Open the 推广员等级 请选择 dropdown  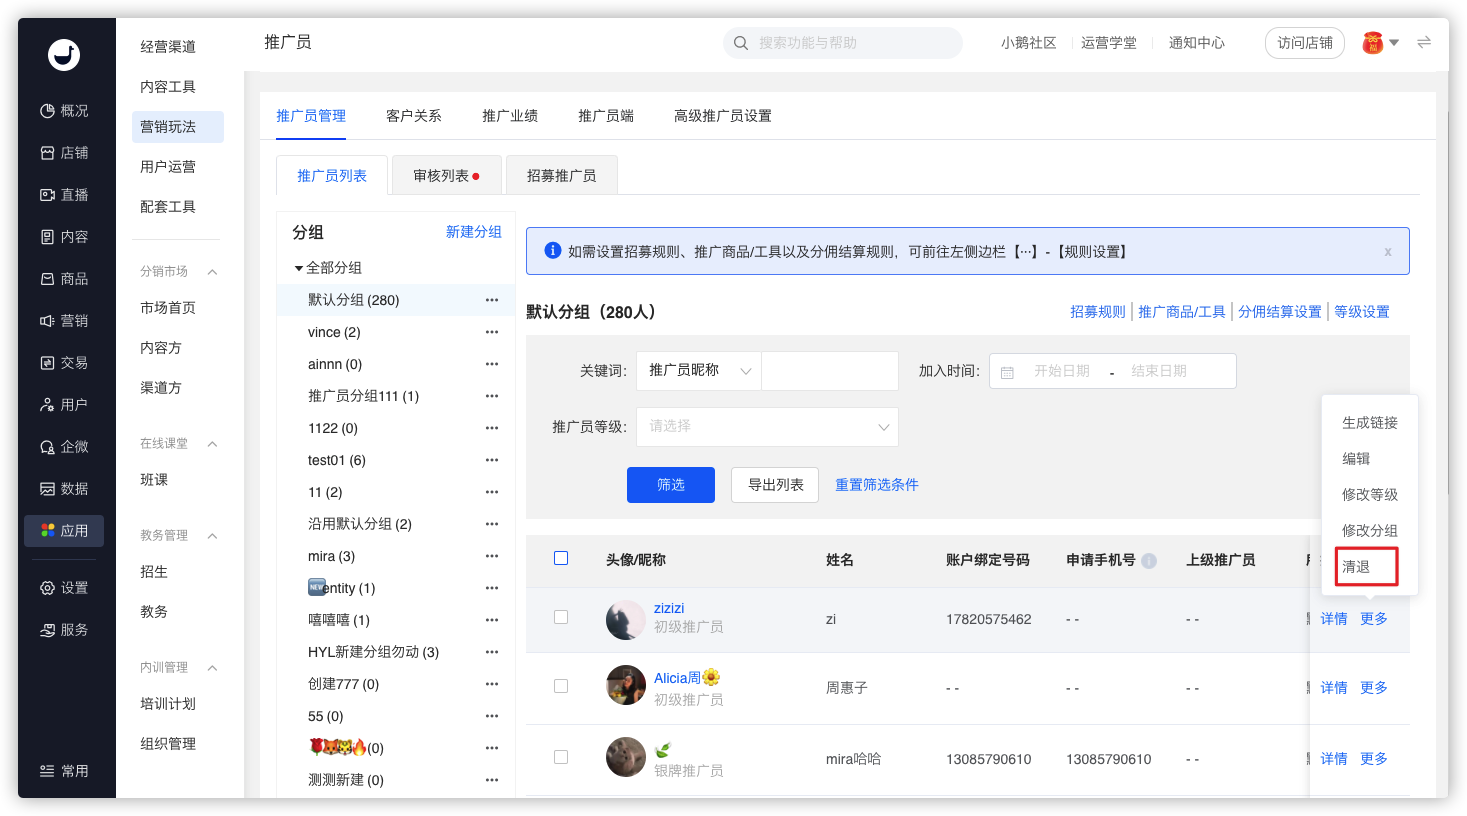click(x=767, y=427)
